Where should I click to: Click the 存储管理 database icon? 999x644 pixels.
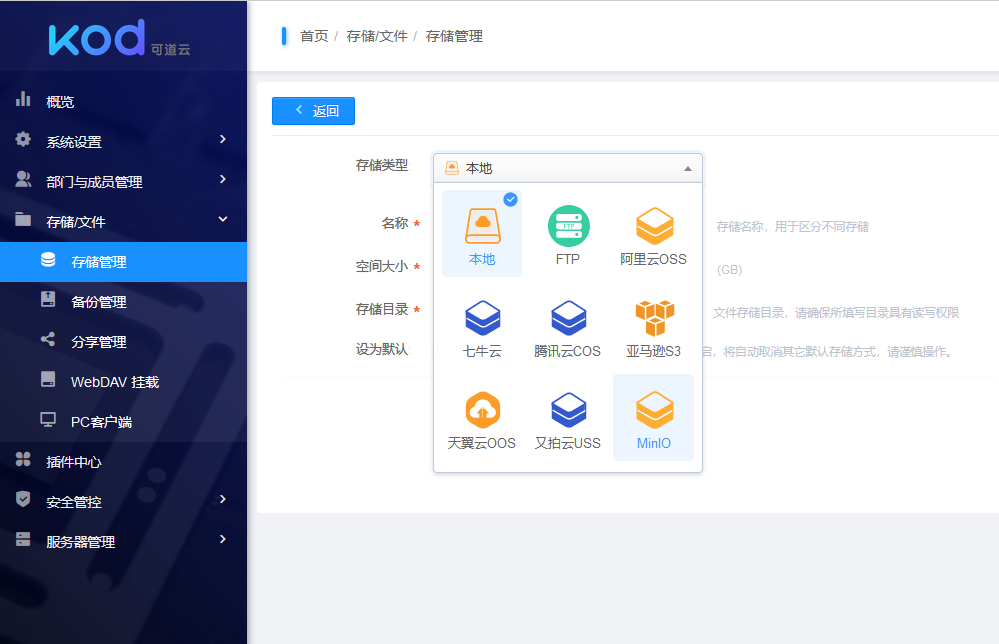(x=48, y=260)
